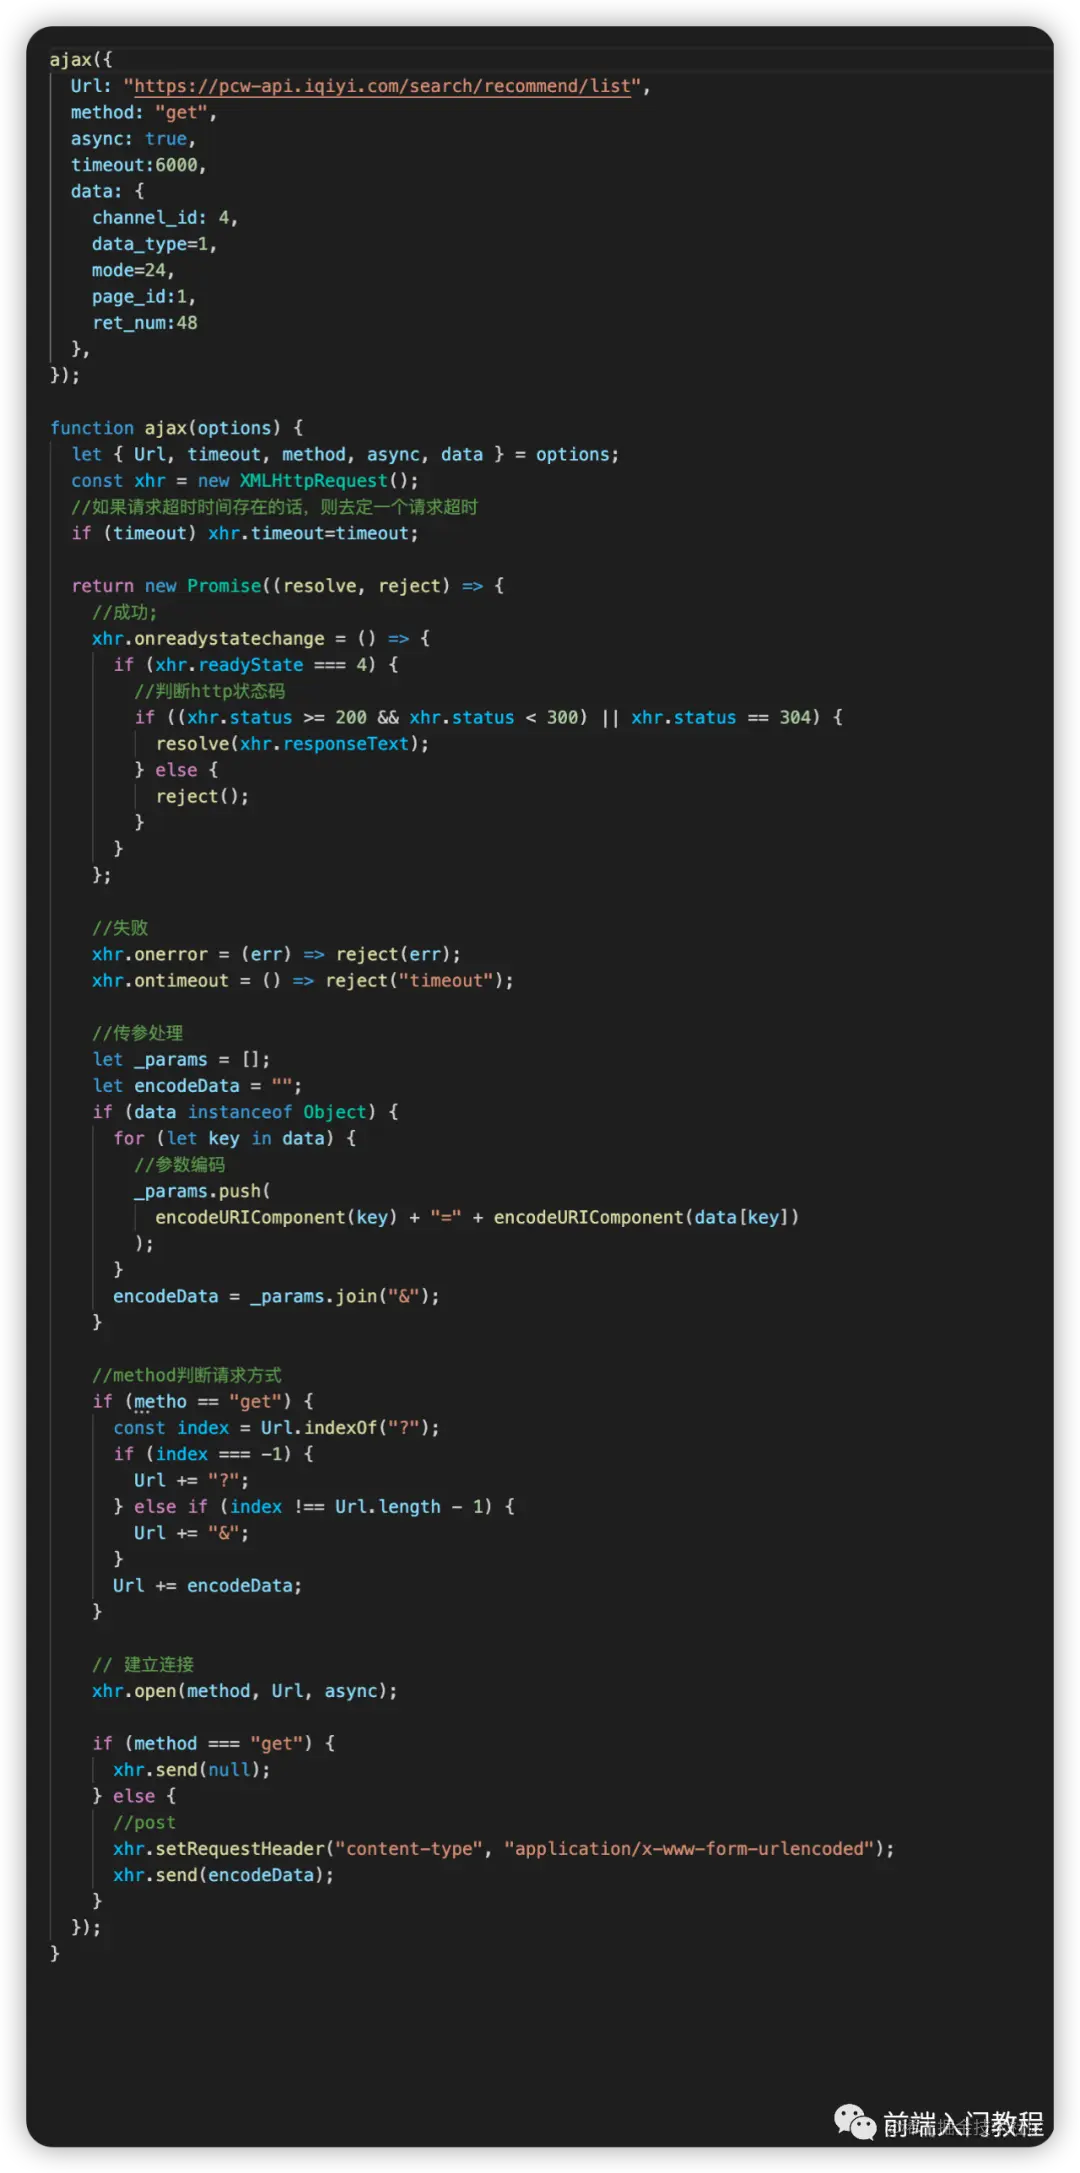The width and height of the screenshot is (1080, 2173).
Task: Click the text 'method: "get",'
Action: 144,113
